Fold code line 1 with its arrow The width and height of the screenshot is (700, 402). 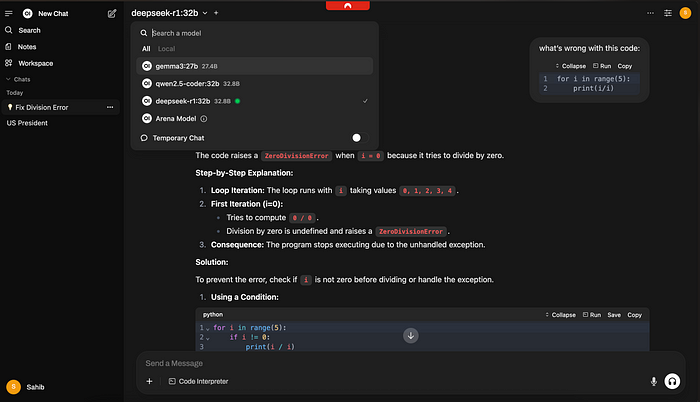pos(208,328)
